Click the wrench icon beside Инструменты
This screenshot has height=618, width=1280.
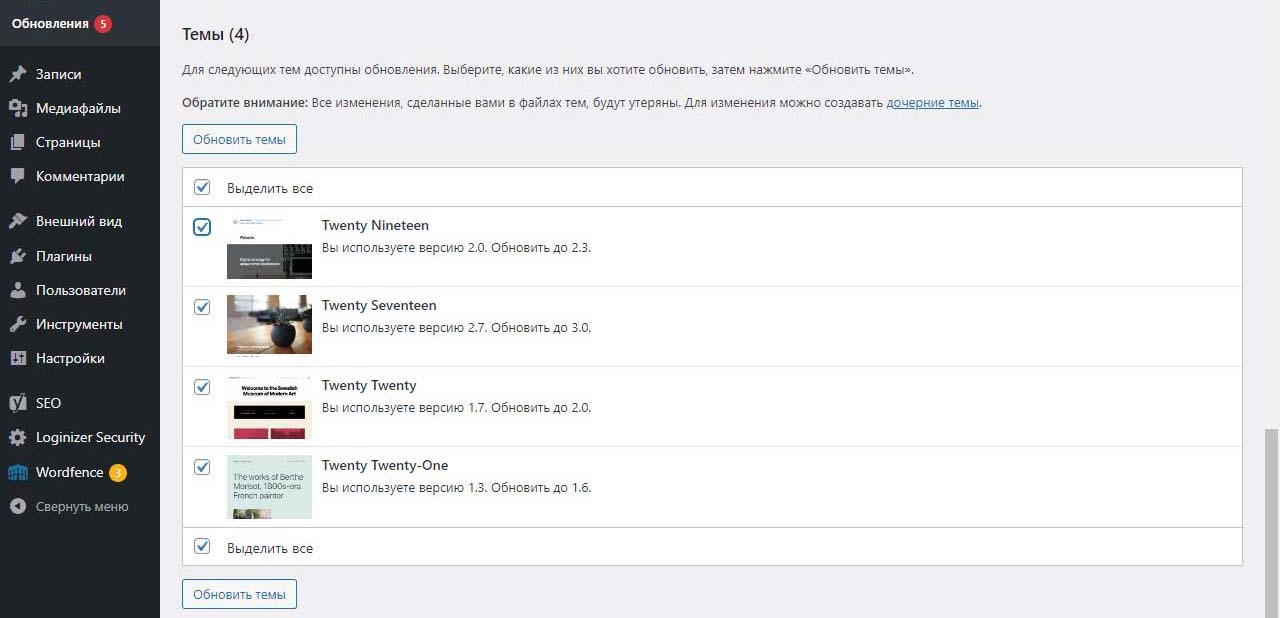click(x=17, y=324)
